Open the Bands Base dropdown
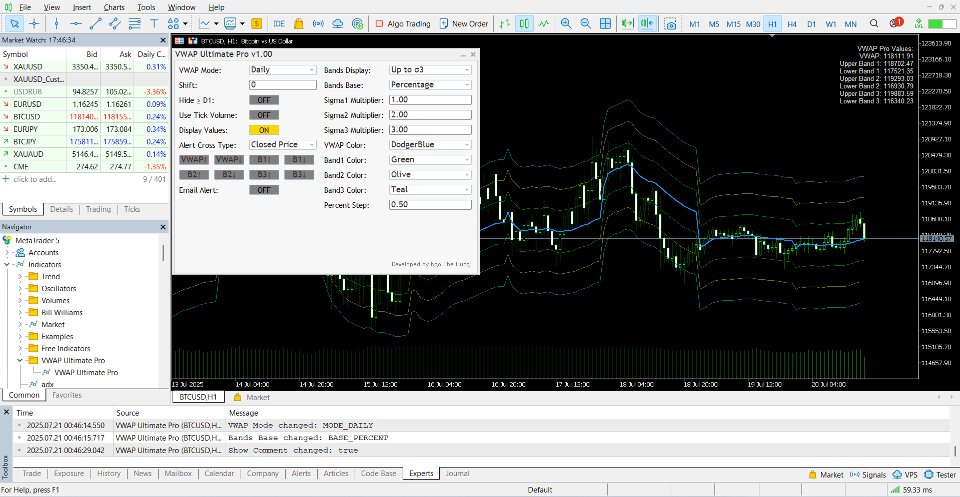960x497 pixels. tap(430, 84)
